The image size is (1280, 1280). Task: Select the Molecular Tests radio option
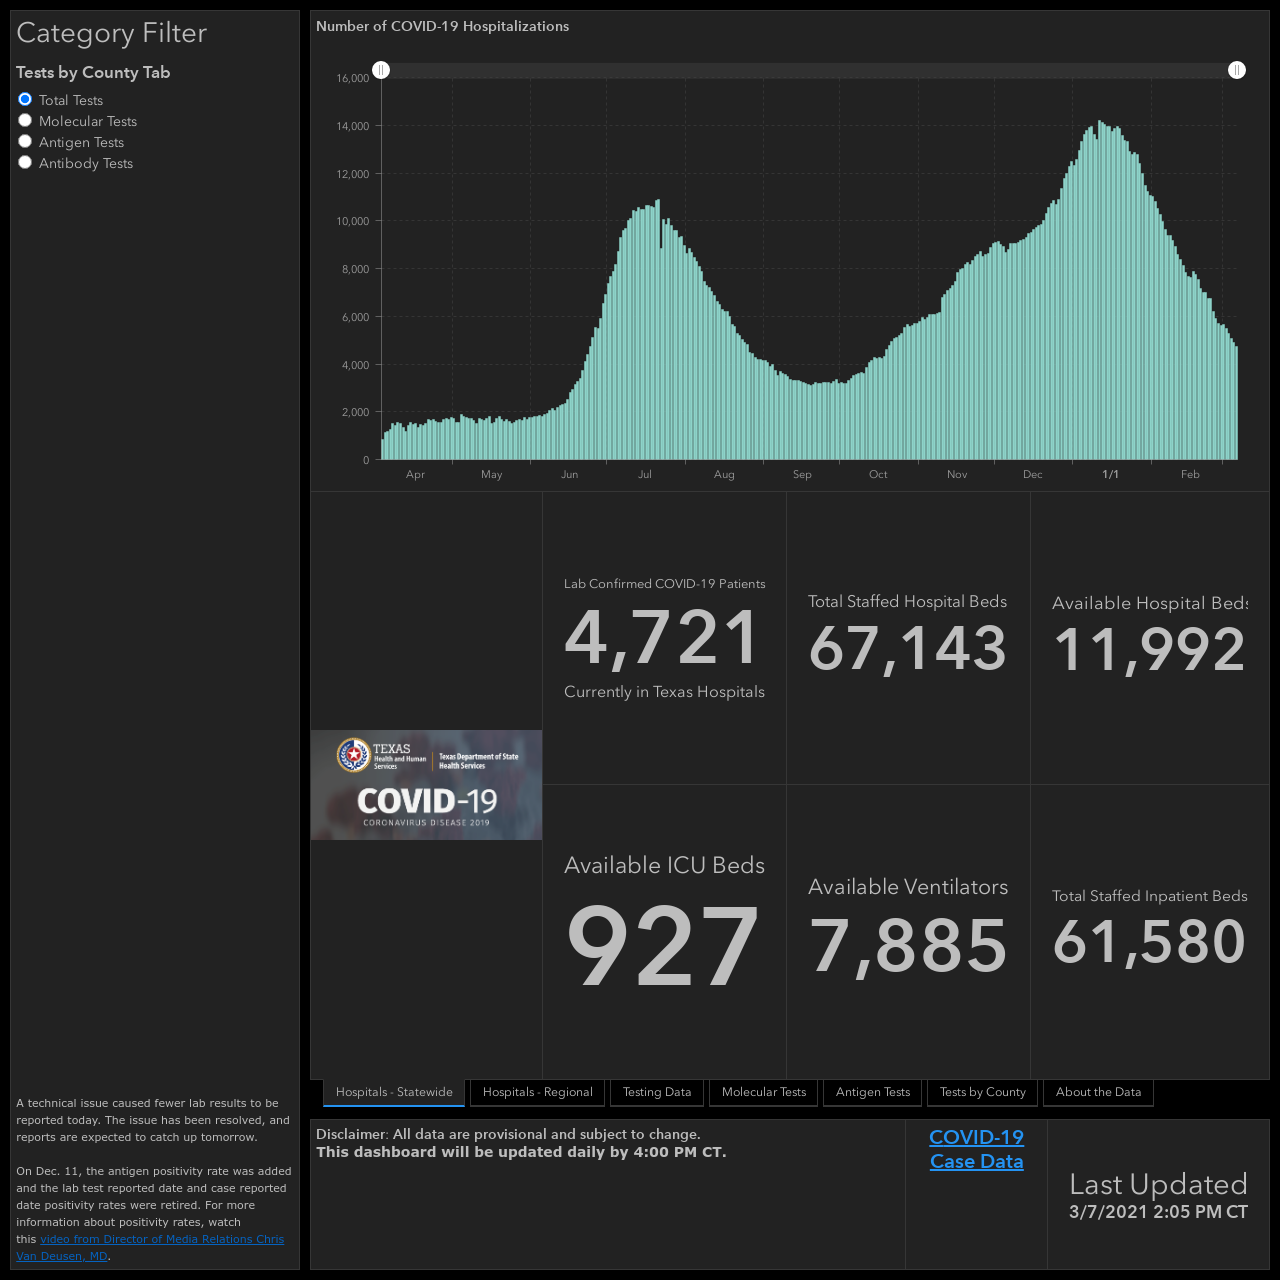click(x=25, y=121)
